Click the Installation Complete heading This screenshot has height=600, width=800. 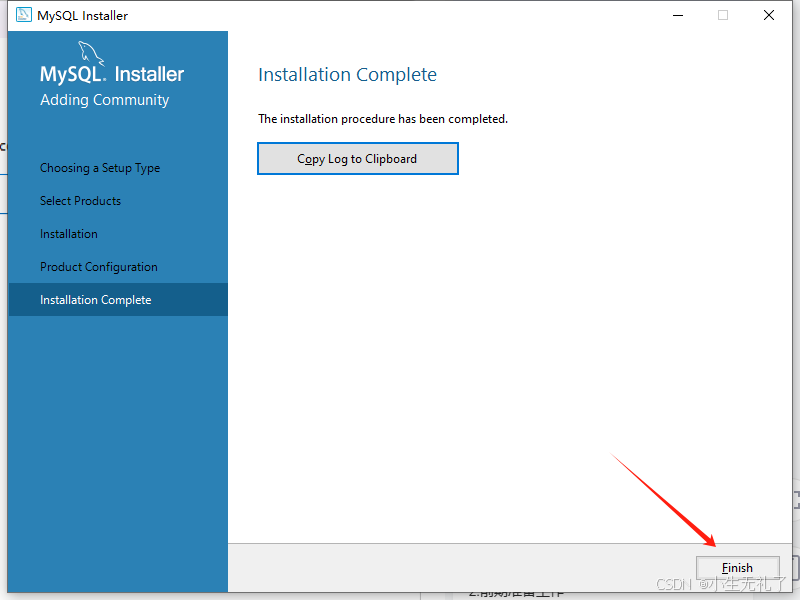[x=347, y=74]
